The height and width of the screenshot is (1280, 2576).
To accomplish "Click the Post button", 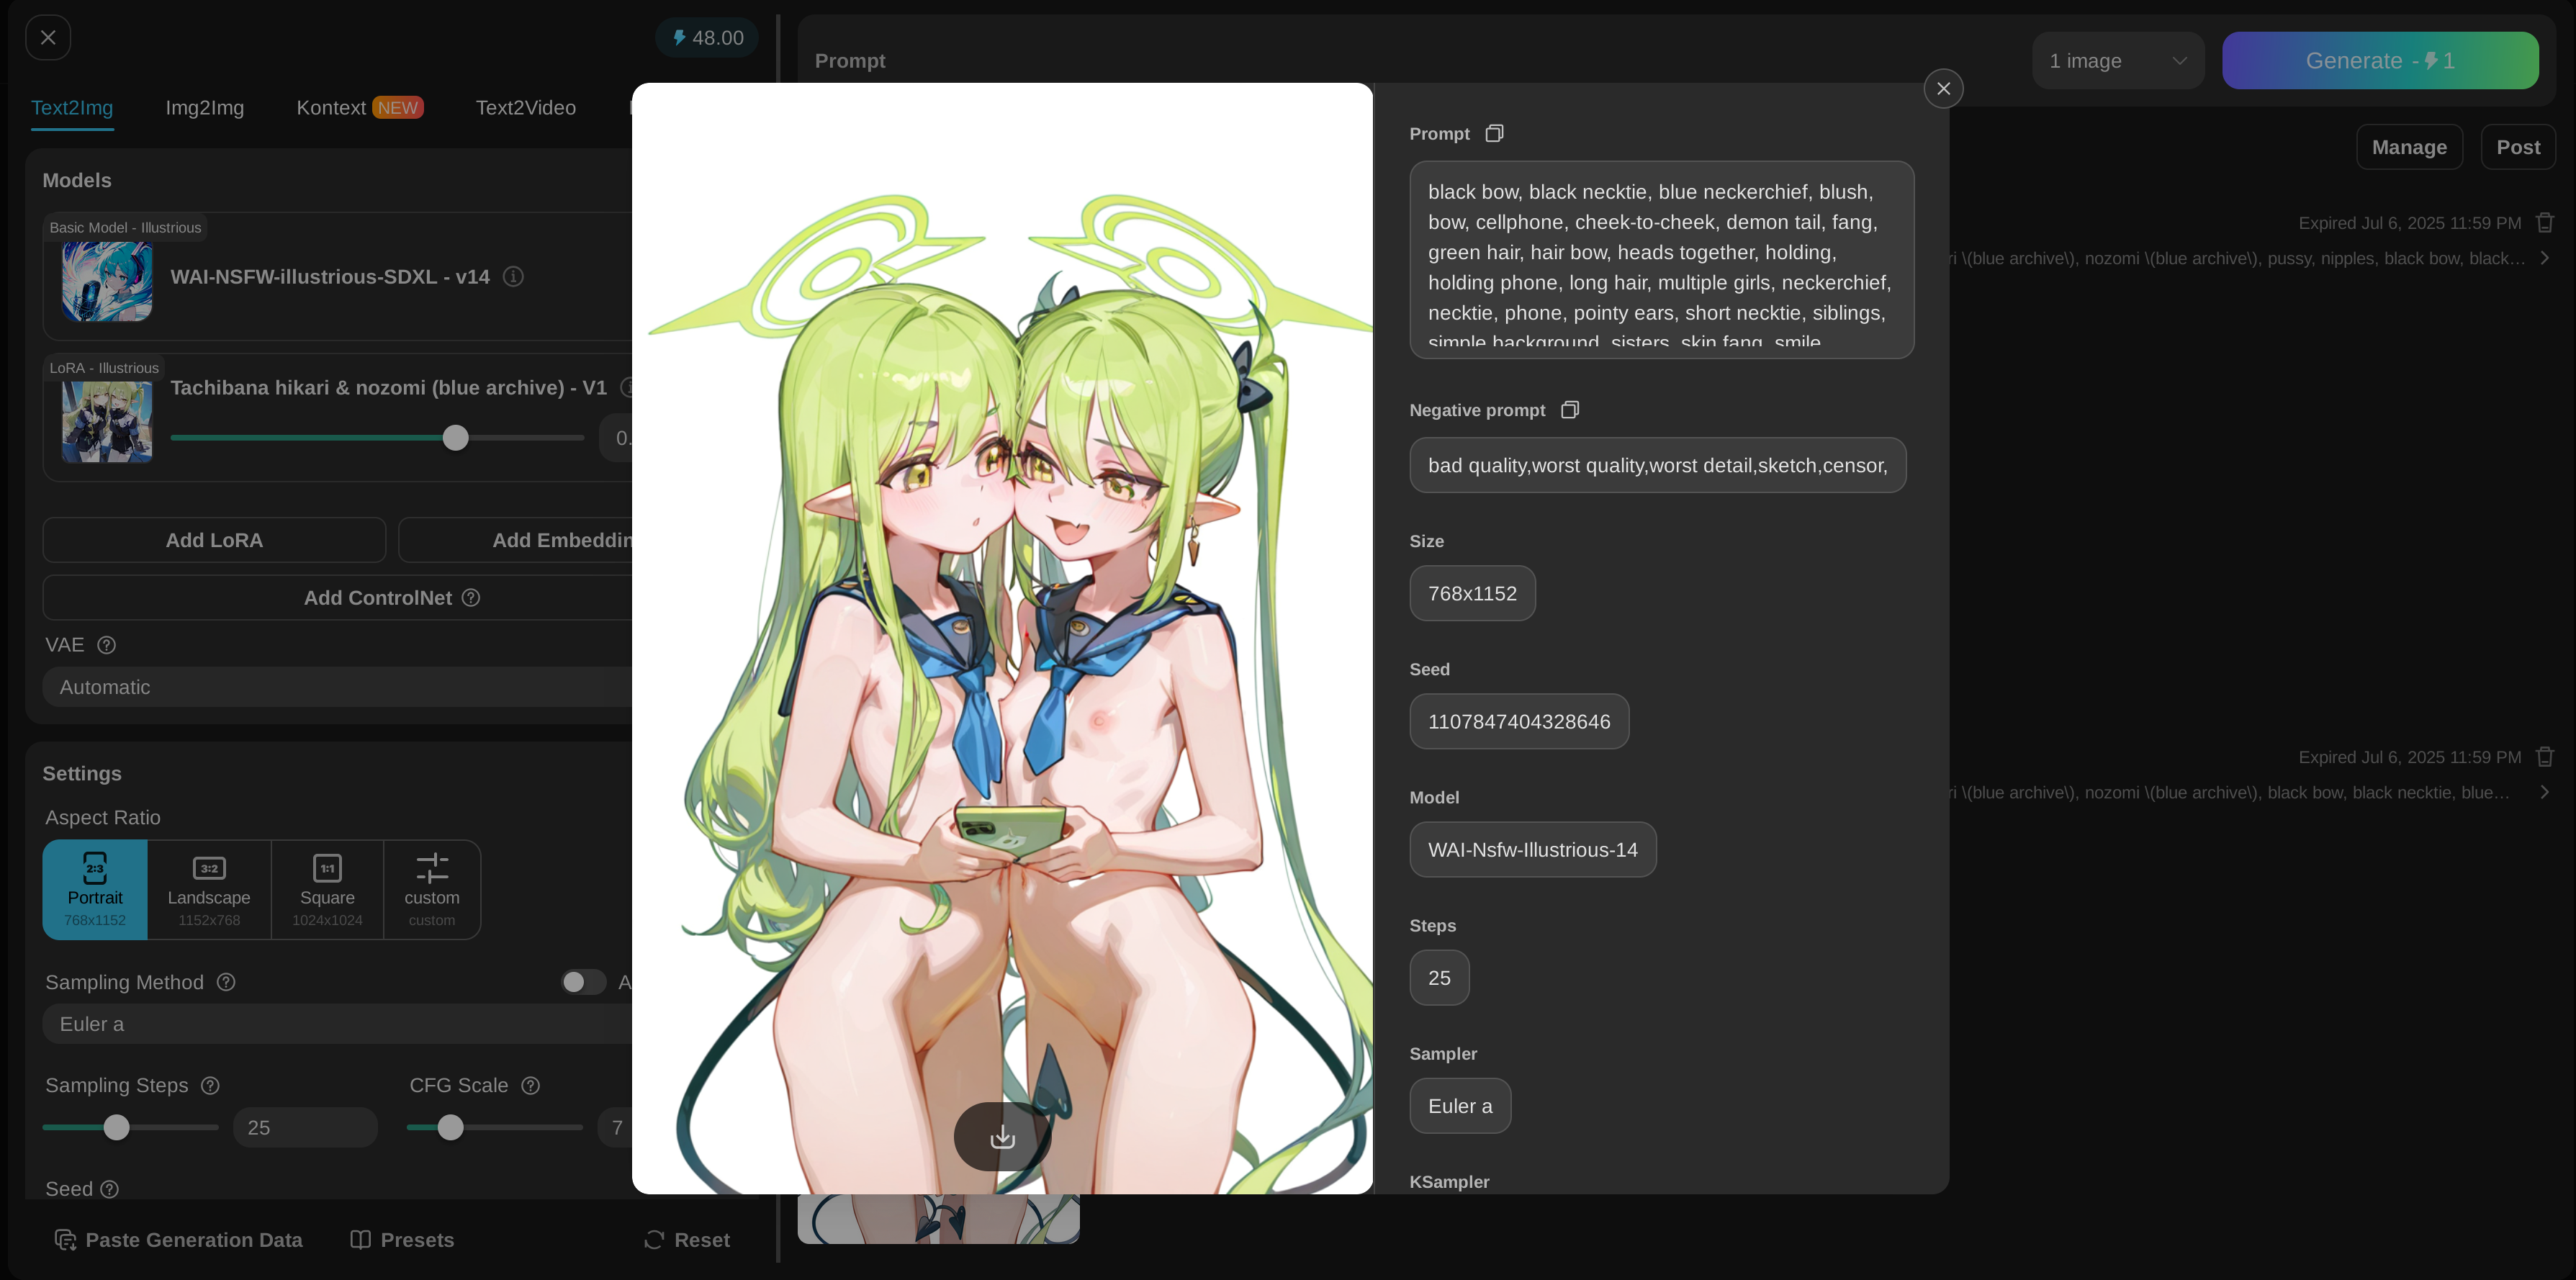I will tap(2518, 148).
